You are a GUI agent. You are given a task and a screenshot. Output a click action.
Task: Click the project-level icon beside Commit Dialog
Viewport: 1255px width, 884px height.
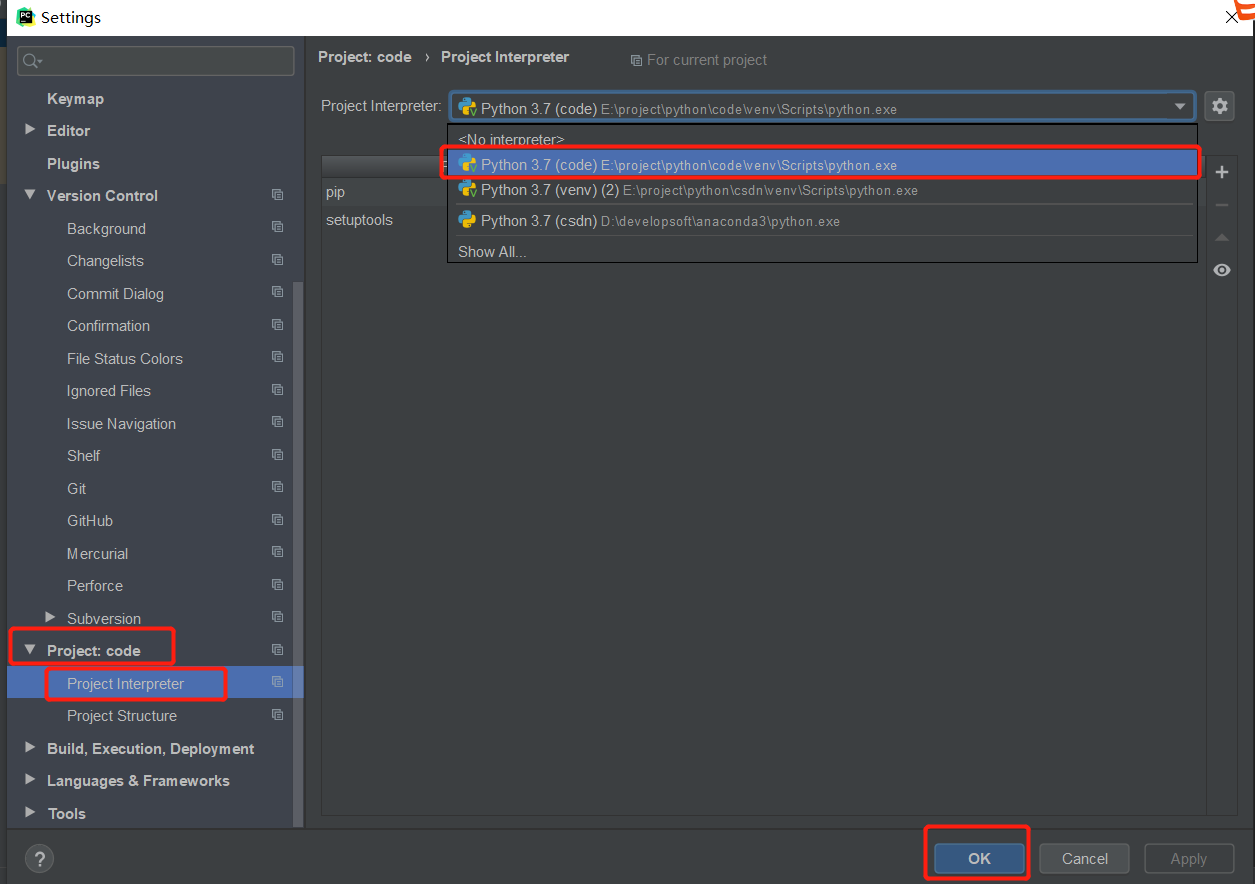[x=277, y=293]
